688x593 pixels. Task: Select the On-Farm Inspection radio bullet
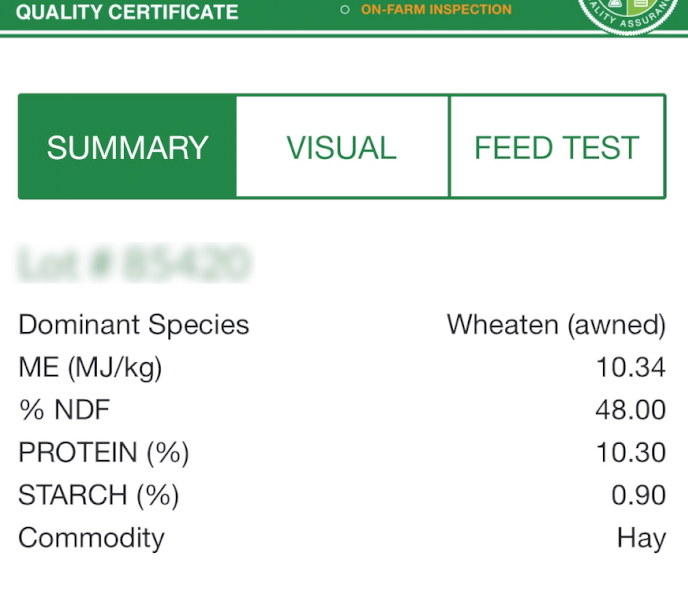[x=345, y=10]
